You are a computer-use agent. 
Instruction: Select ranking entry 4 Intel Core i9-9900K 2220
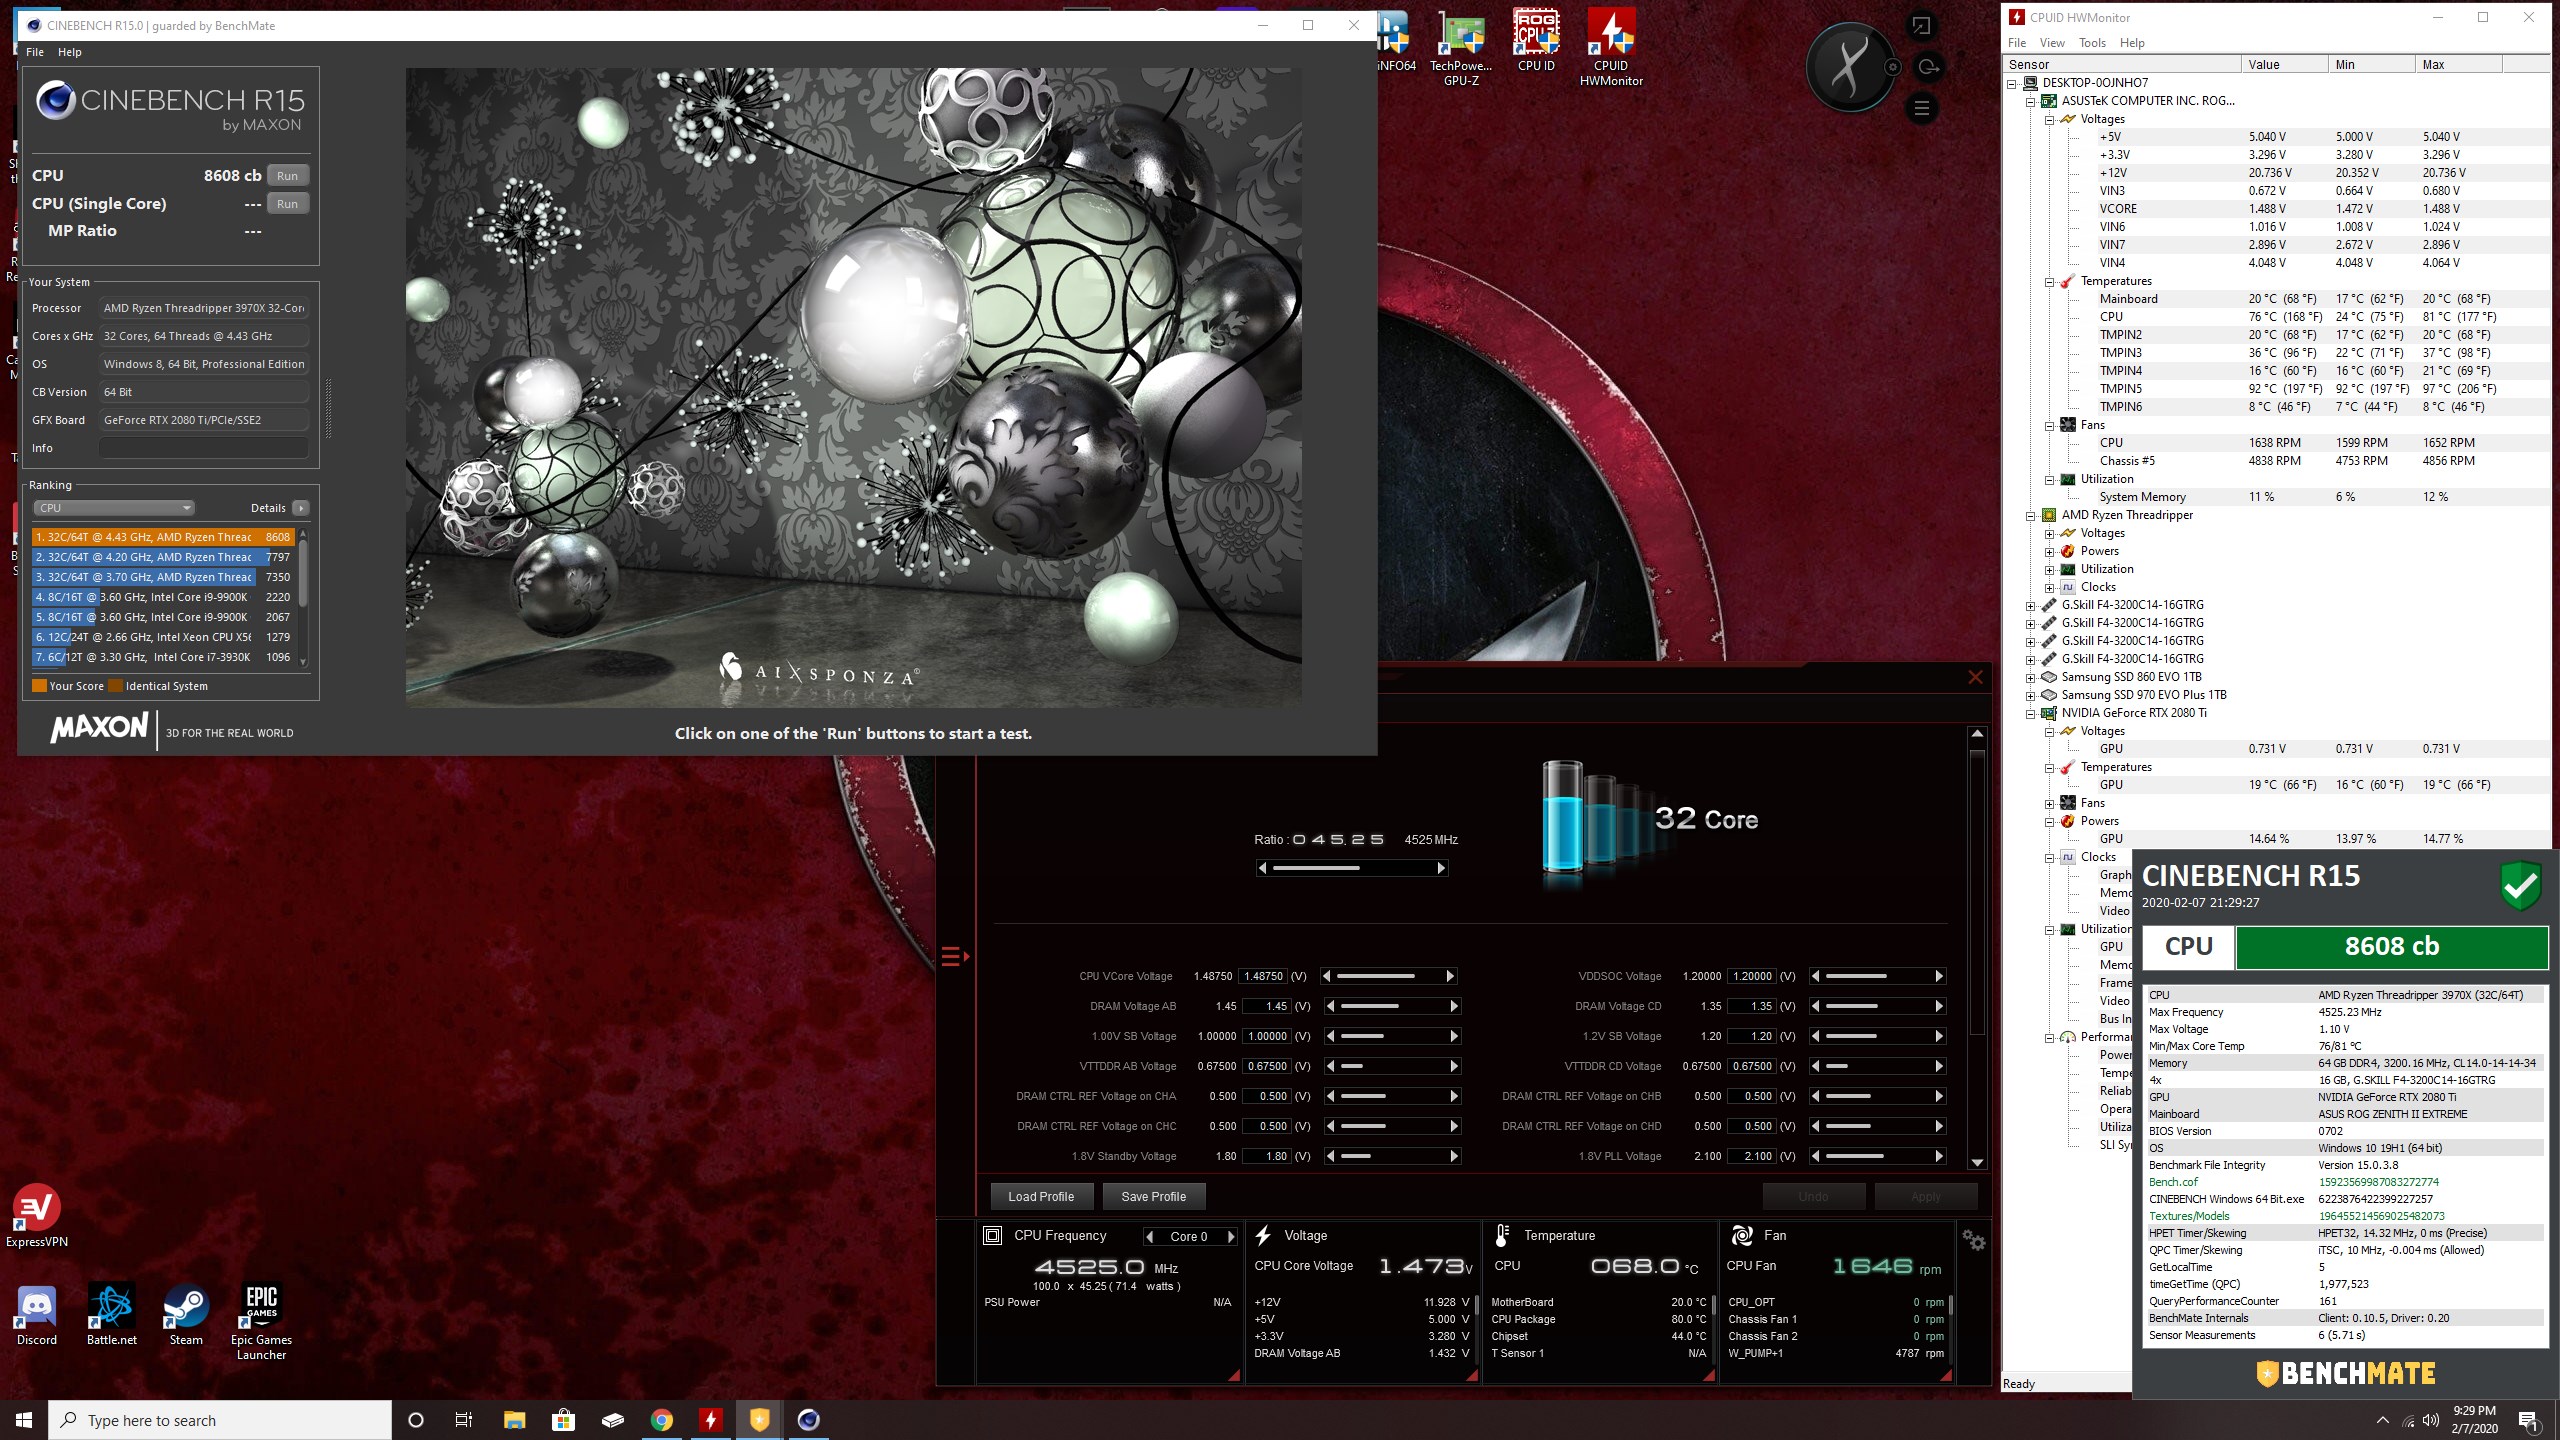[x=162, y=597]
